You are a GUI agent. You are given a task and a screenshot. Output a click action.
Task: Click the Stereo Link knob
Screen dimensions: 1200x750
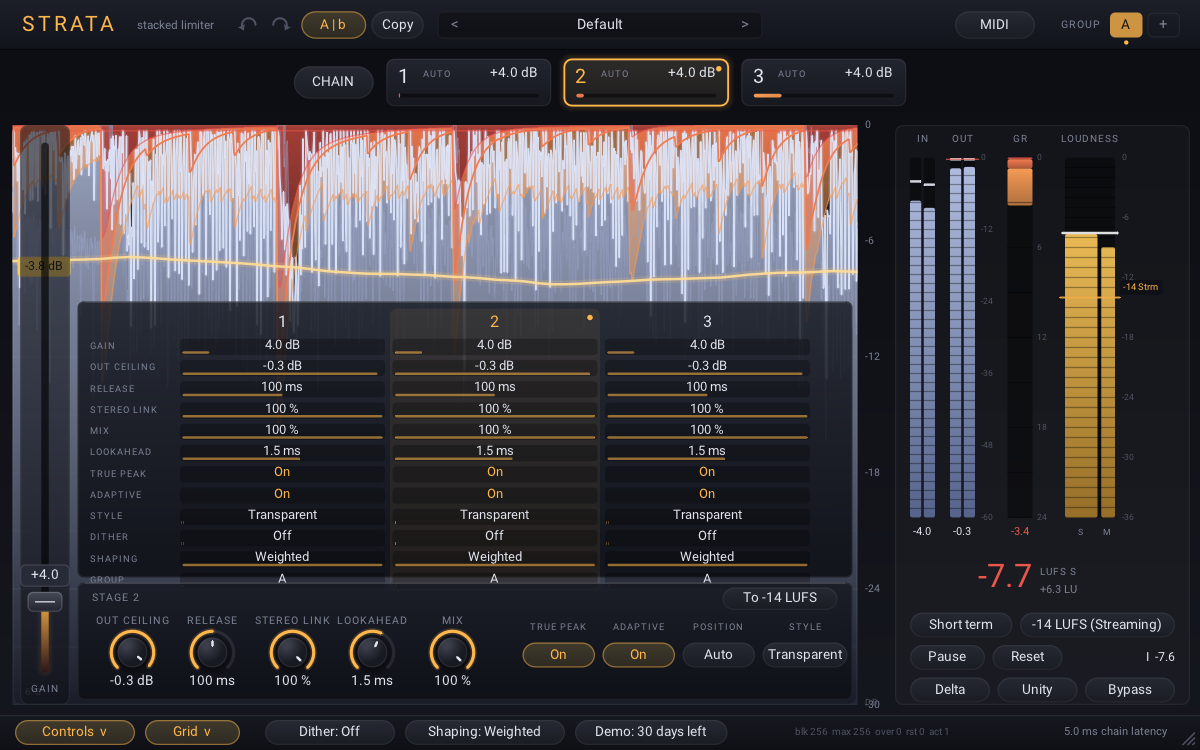pyautogui.click(x=291, y=652)
